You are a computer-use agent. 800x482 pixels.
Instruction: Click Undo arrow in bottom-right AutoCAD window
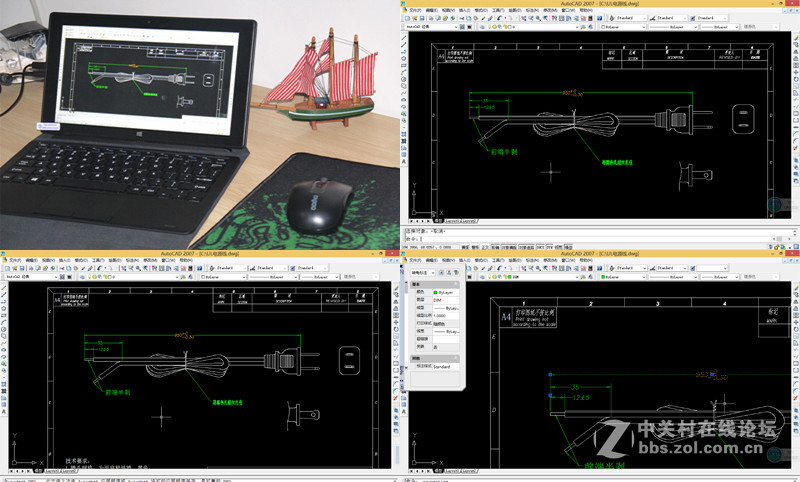click(x=498, y=268)
